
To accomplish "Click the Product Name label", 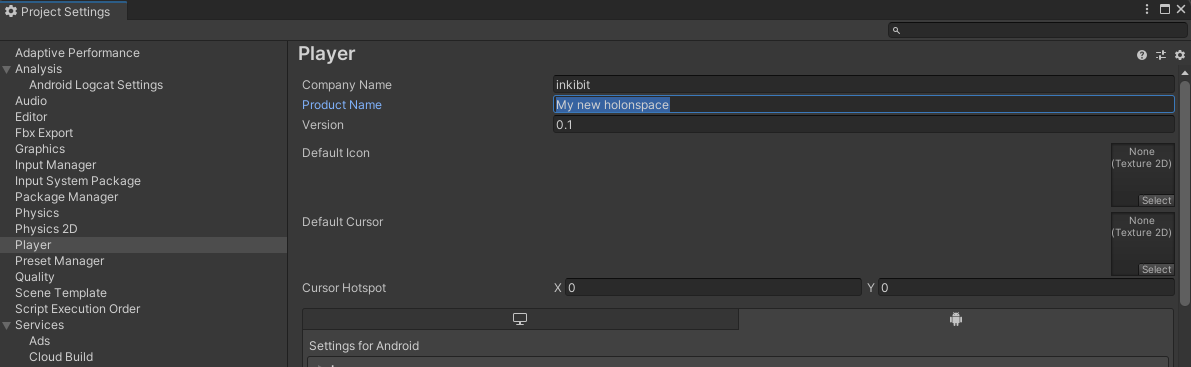I will coord(342,105).
